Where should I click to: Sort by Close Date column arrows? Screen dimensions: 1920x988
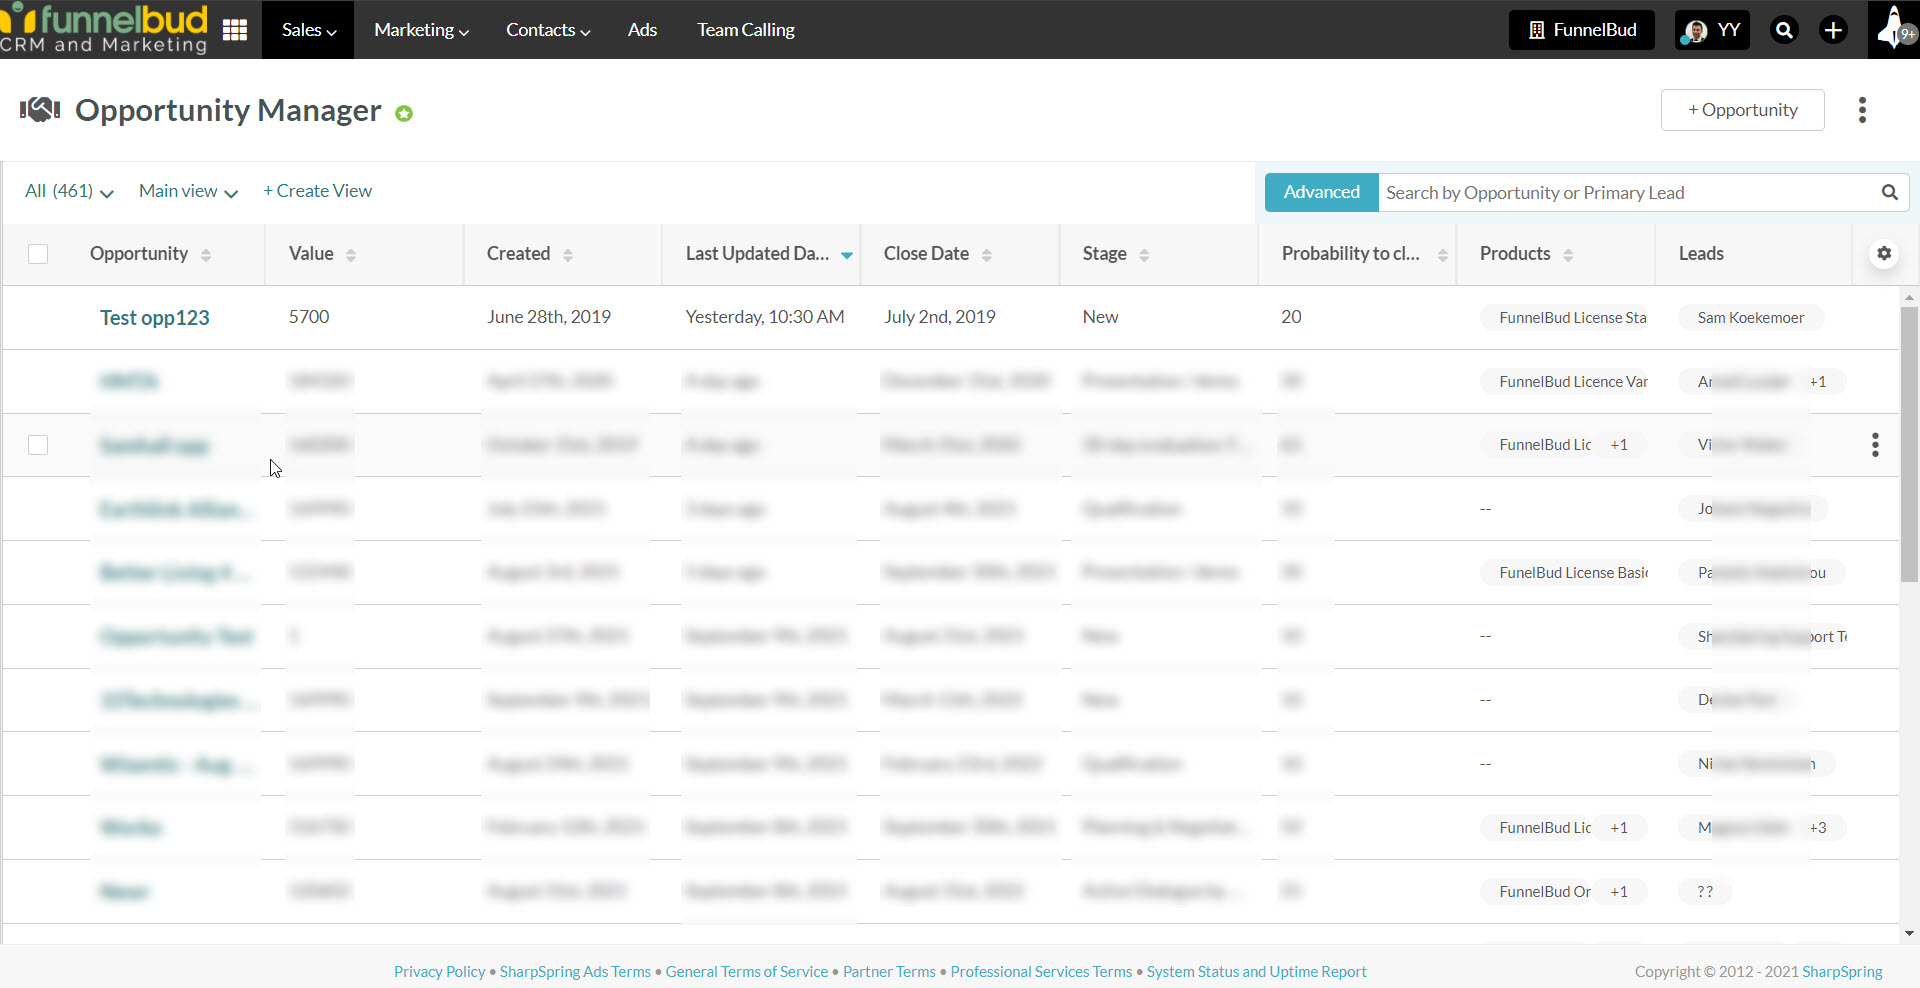987,255
